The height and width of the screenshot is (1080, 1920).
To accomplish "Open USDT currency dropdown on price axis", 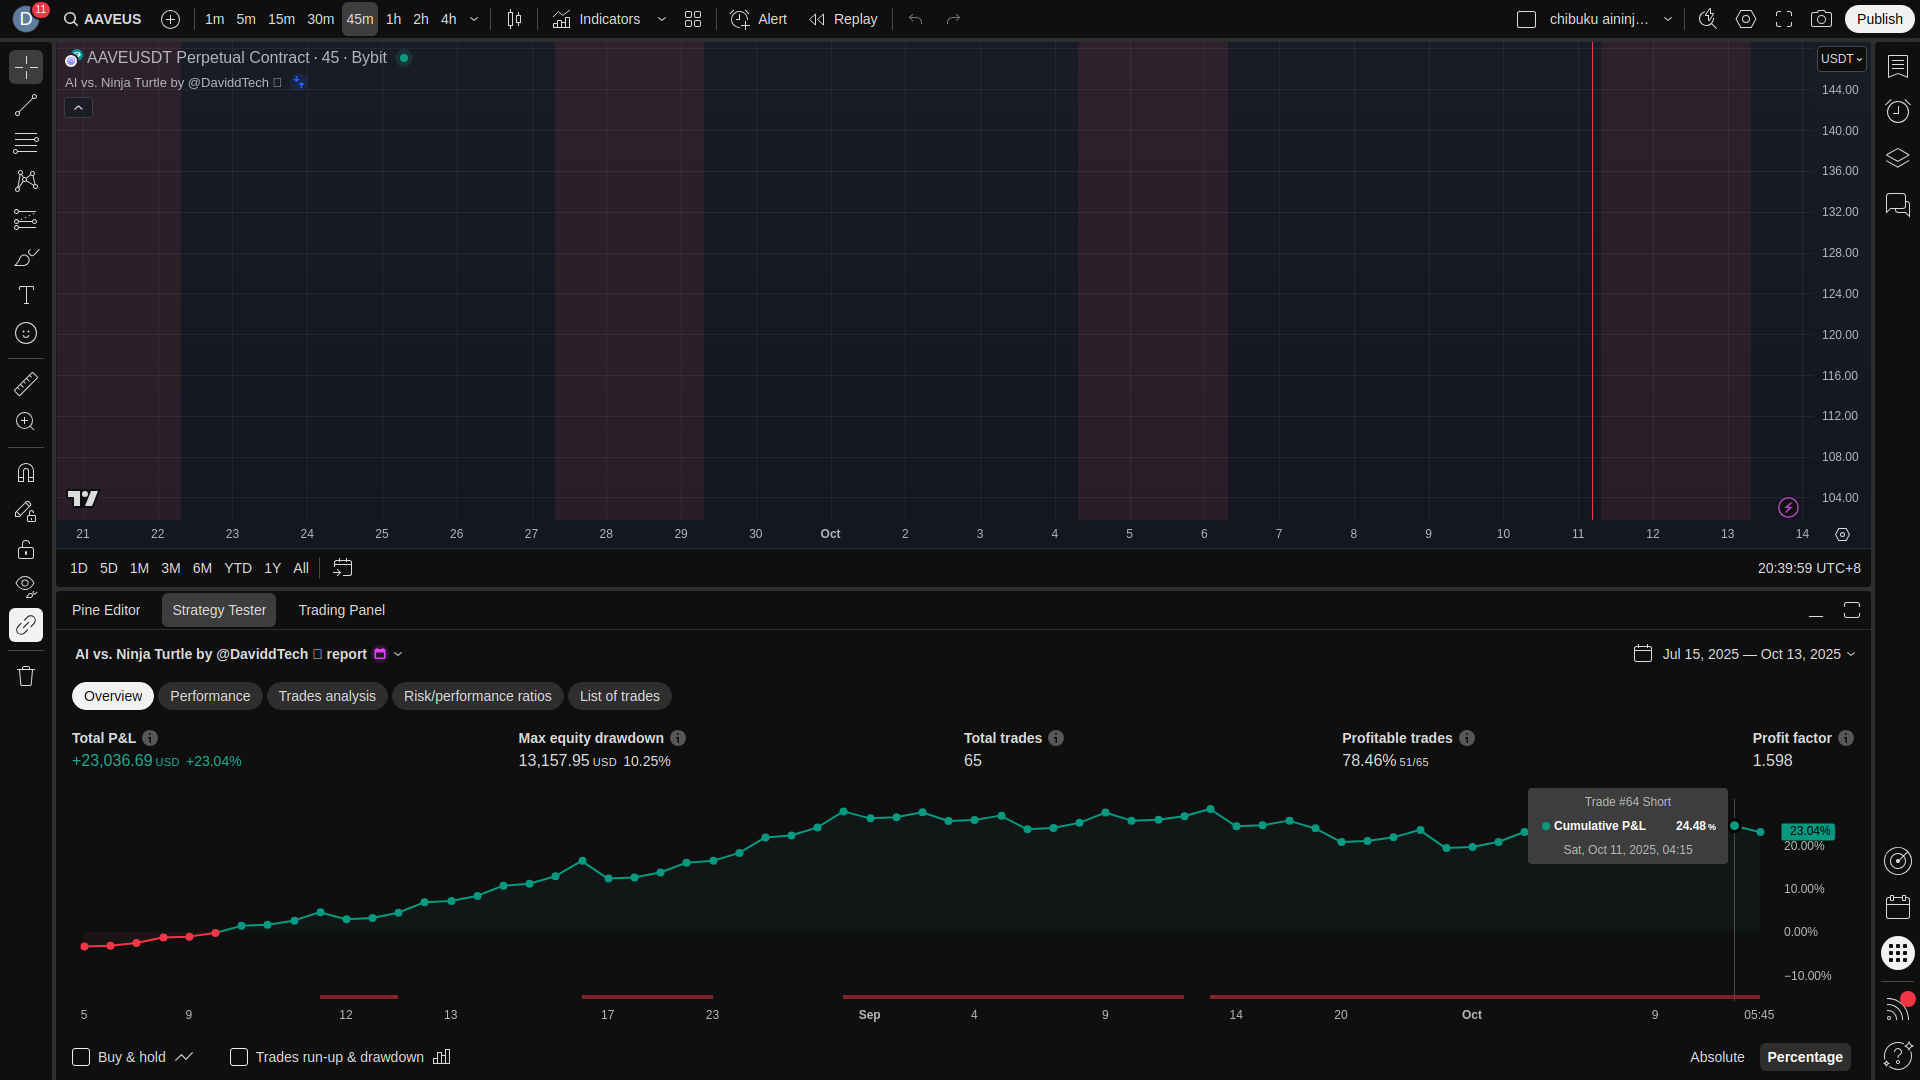I will [1841, 59].
